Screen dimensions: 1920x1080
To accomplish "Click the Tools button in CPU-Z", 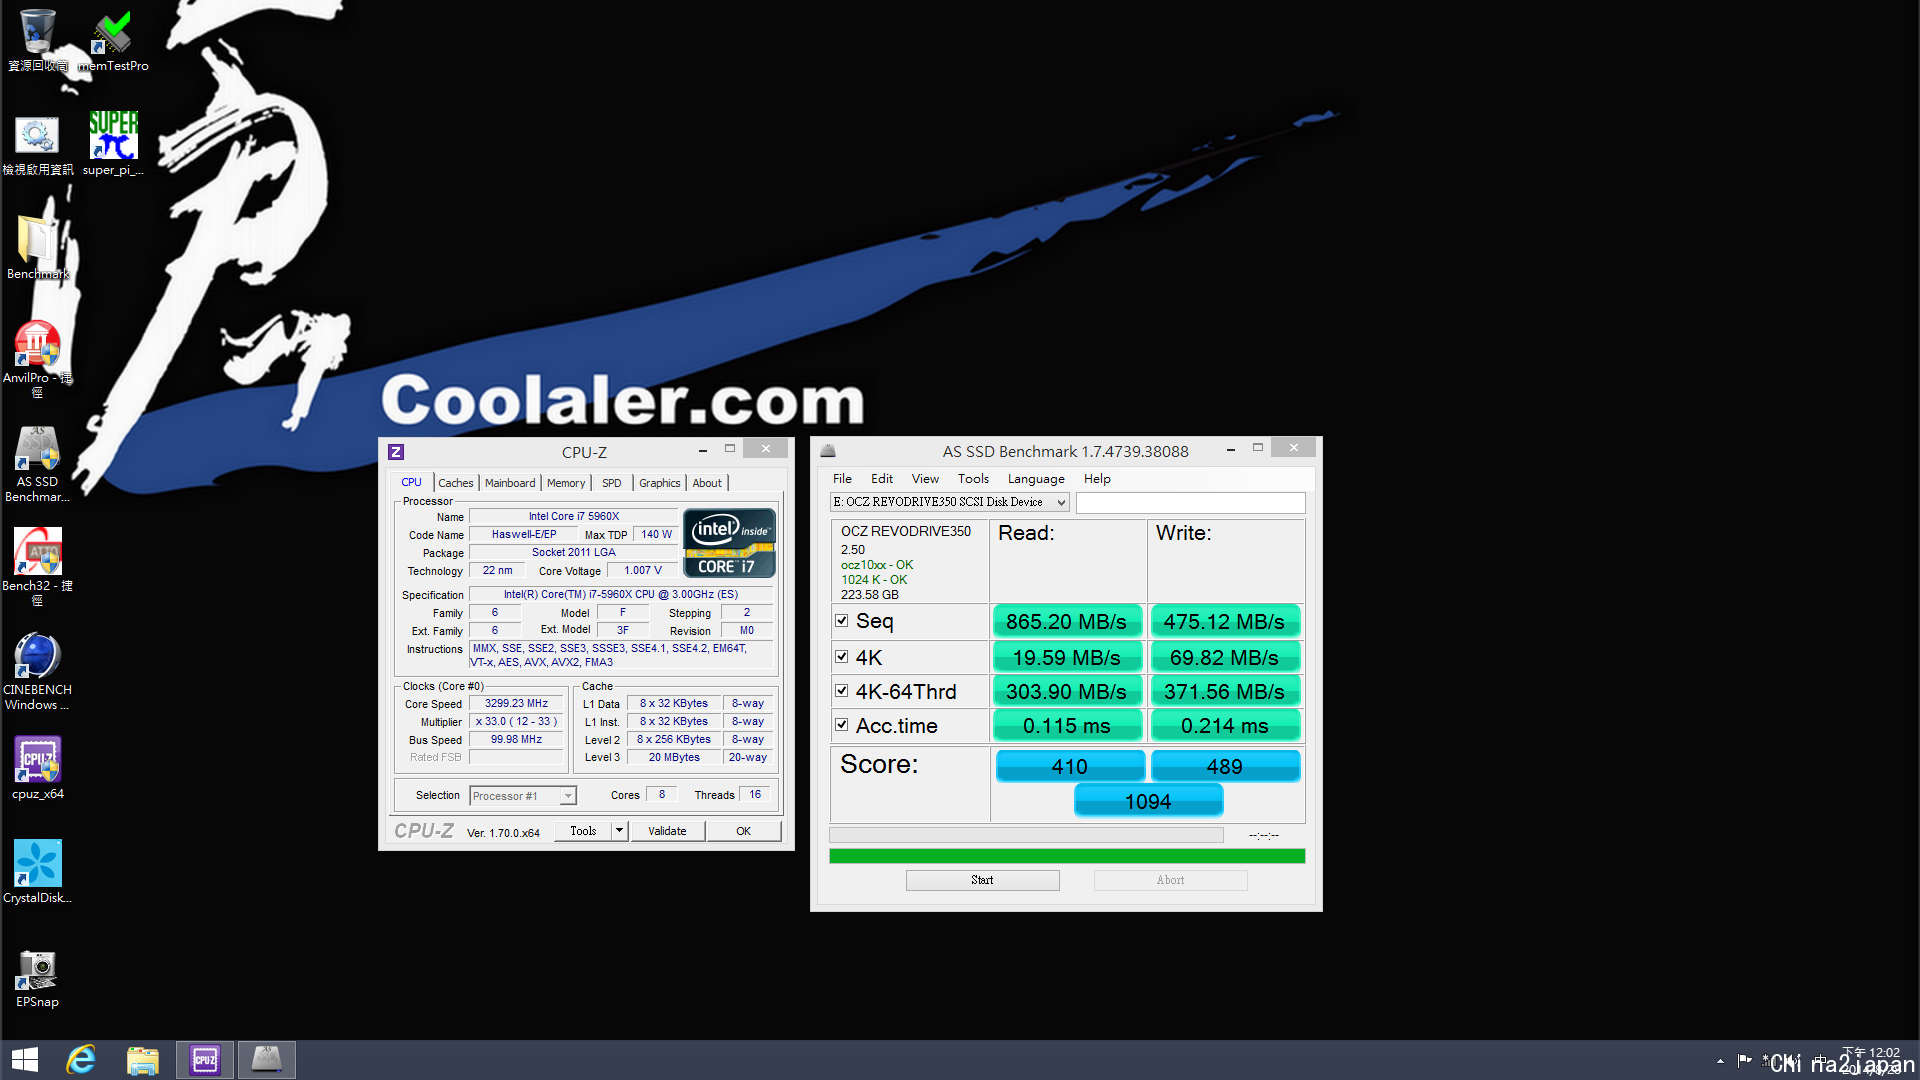I will [x=583, y=831].
